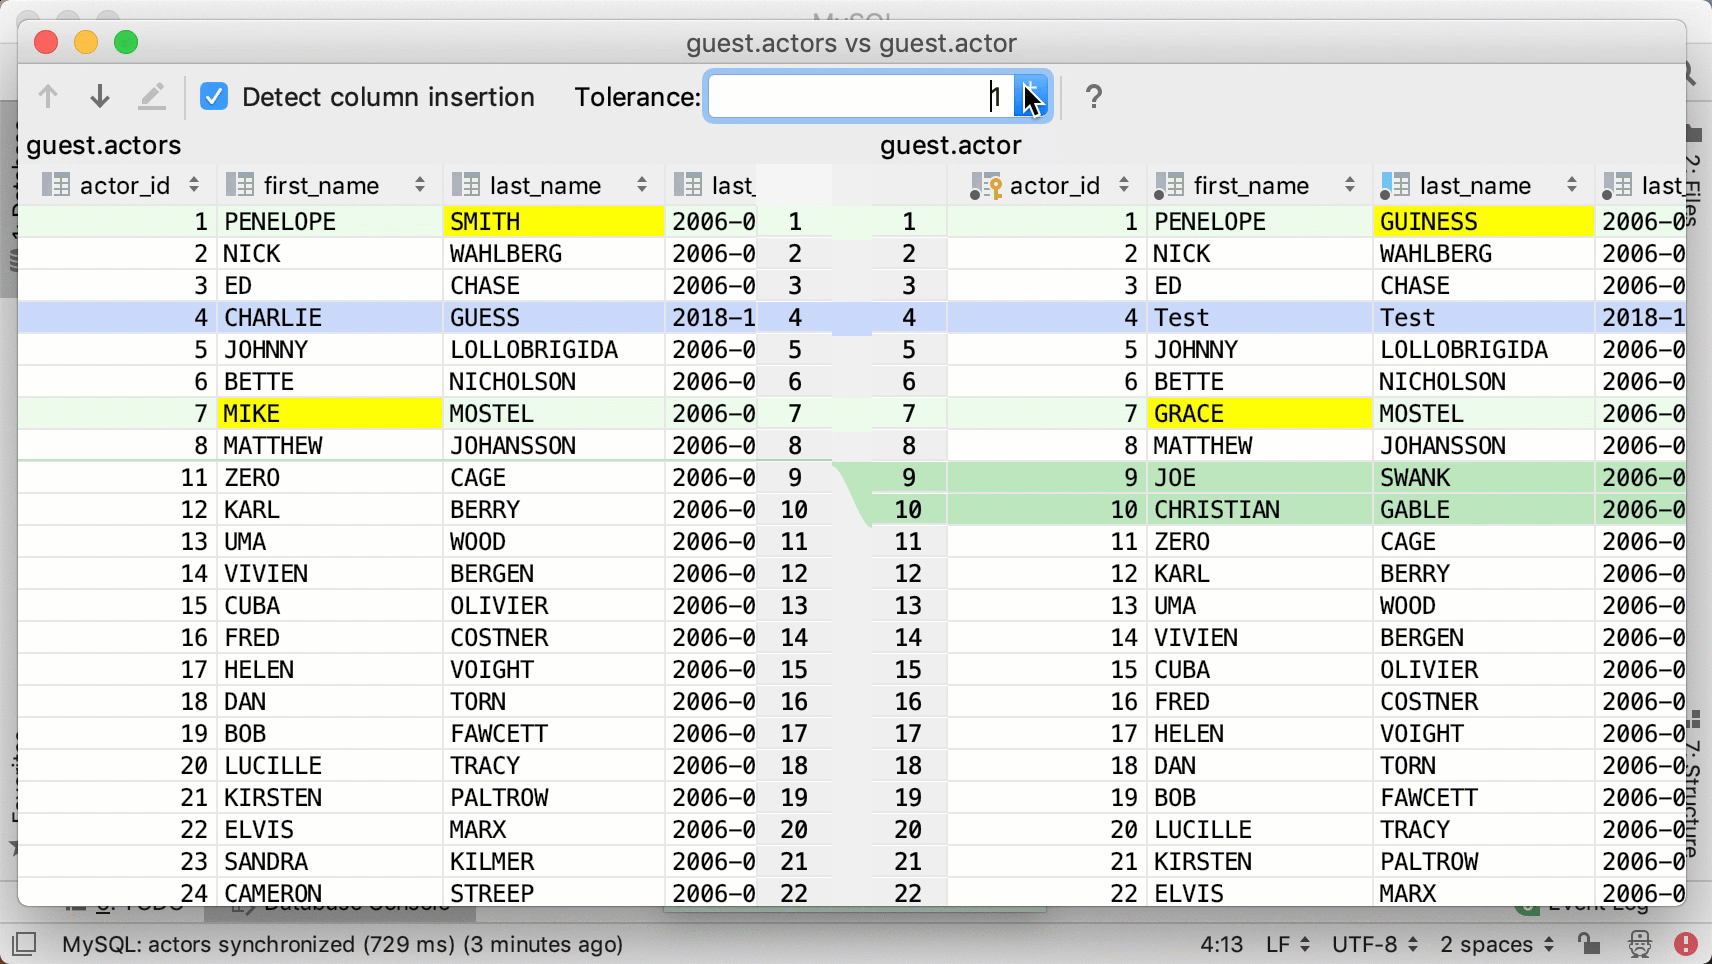The image size is (1712, 964).
Task: Click the next difference down arrow
Action: (x=100, y=97)
